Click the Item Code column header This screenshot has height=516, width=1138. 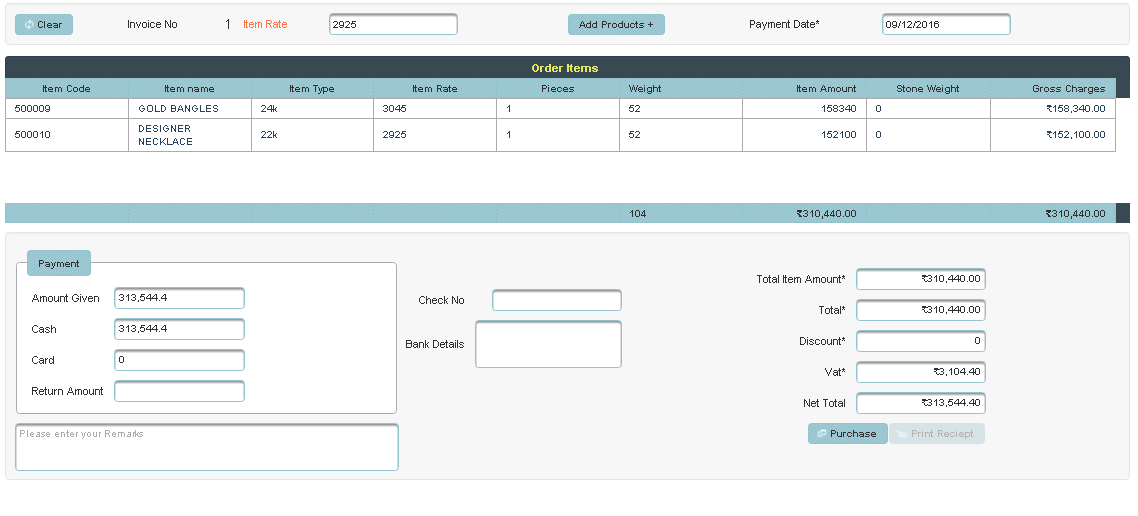pyautogui.click(x=66, y=89)
